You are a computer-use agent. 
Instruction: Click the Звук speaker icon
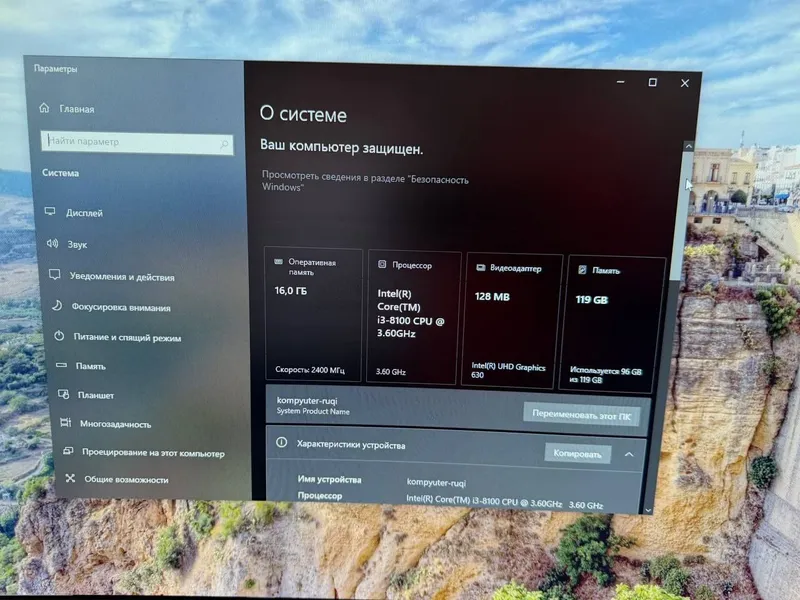52,243
